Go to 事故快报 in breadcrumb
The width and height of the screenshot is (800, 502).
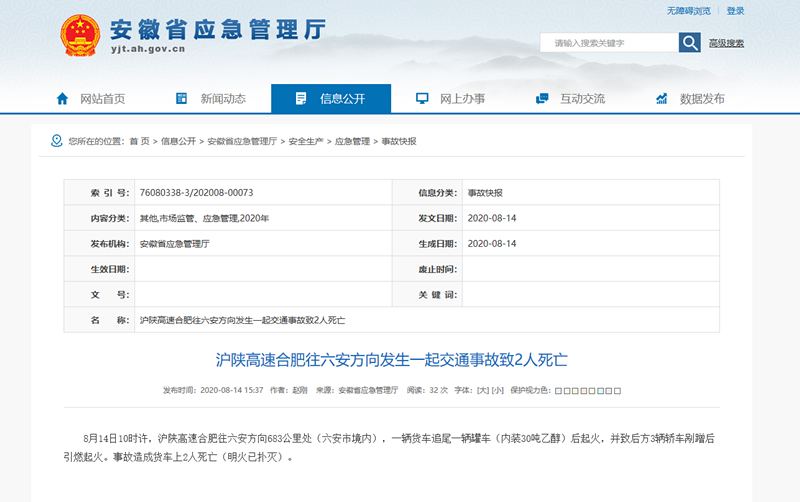point(399,141)
